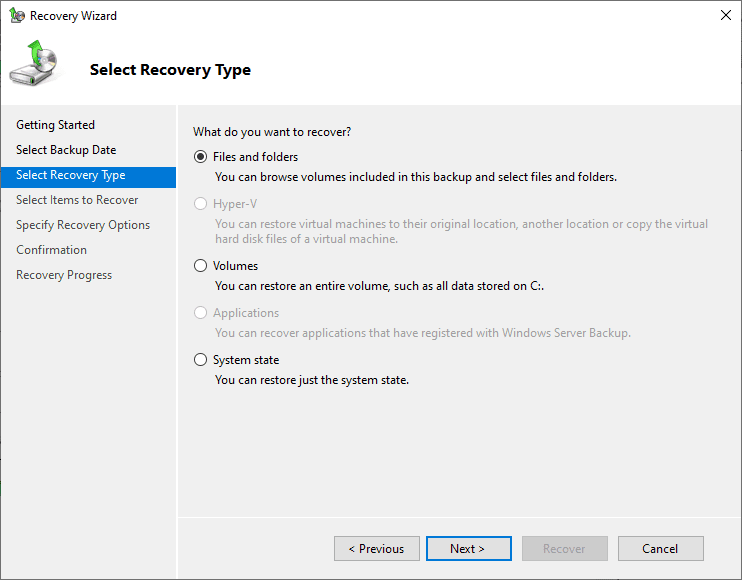Cancel the recovery wizard
The height and width of the screenshot is (580, 742).
point(660,548)
